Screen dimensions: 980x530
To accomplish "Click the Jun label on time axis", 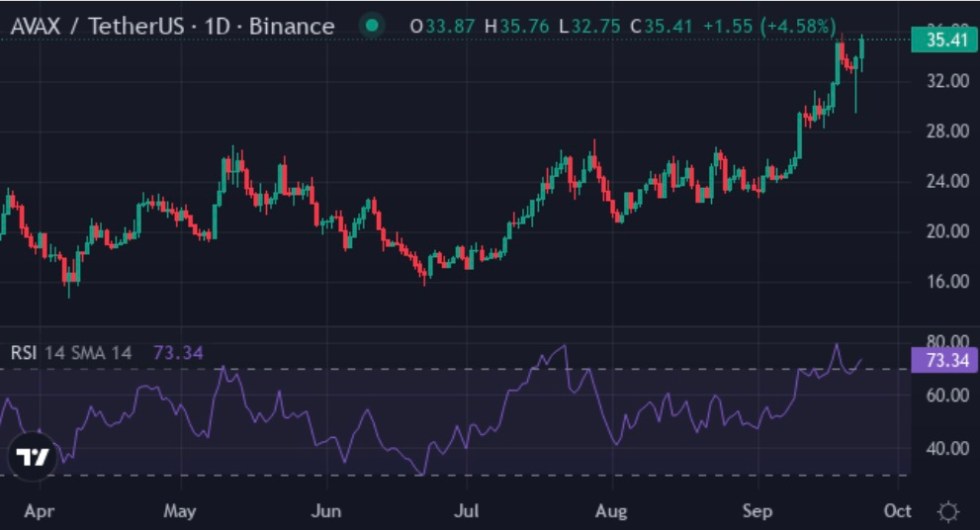I will (x=326, y=511).
